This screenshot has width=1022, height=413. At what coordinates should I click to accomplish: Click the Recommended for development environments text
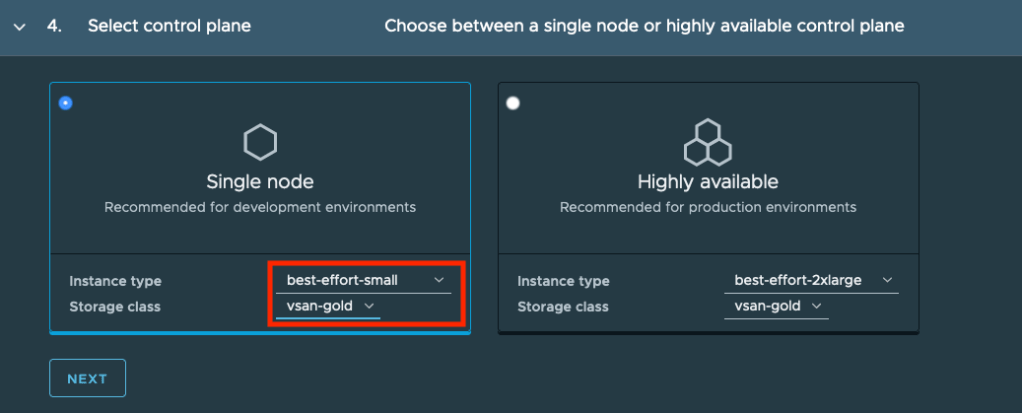(x=260, y=208)
